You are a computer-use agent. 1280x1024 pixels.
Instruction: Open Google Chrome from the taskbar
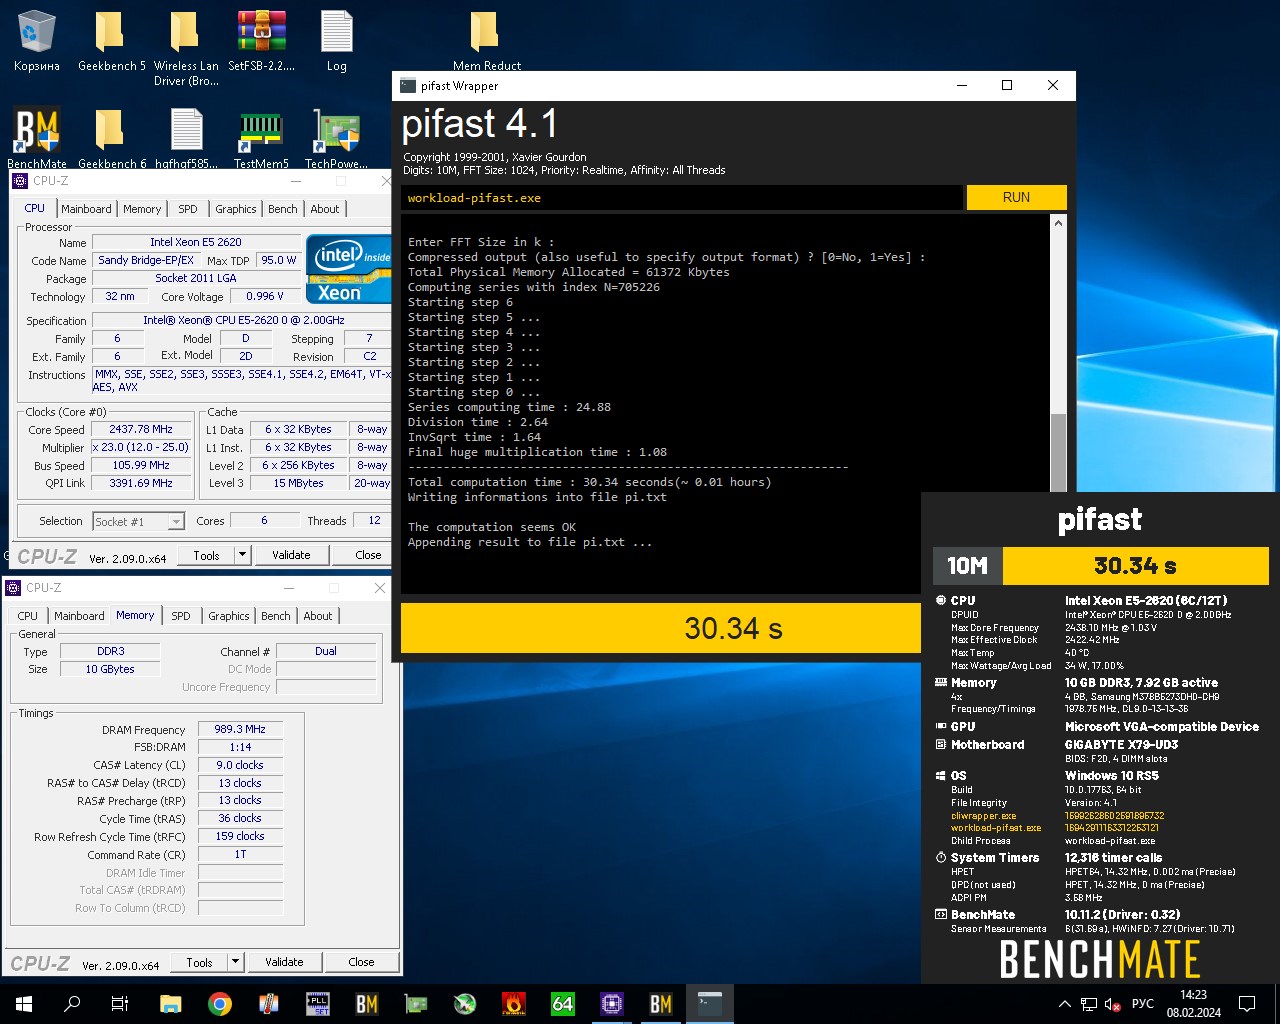click(220, 1004)
